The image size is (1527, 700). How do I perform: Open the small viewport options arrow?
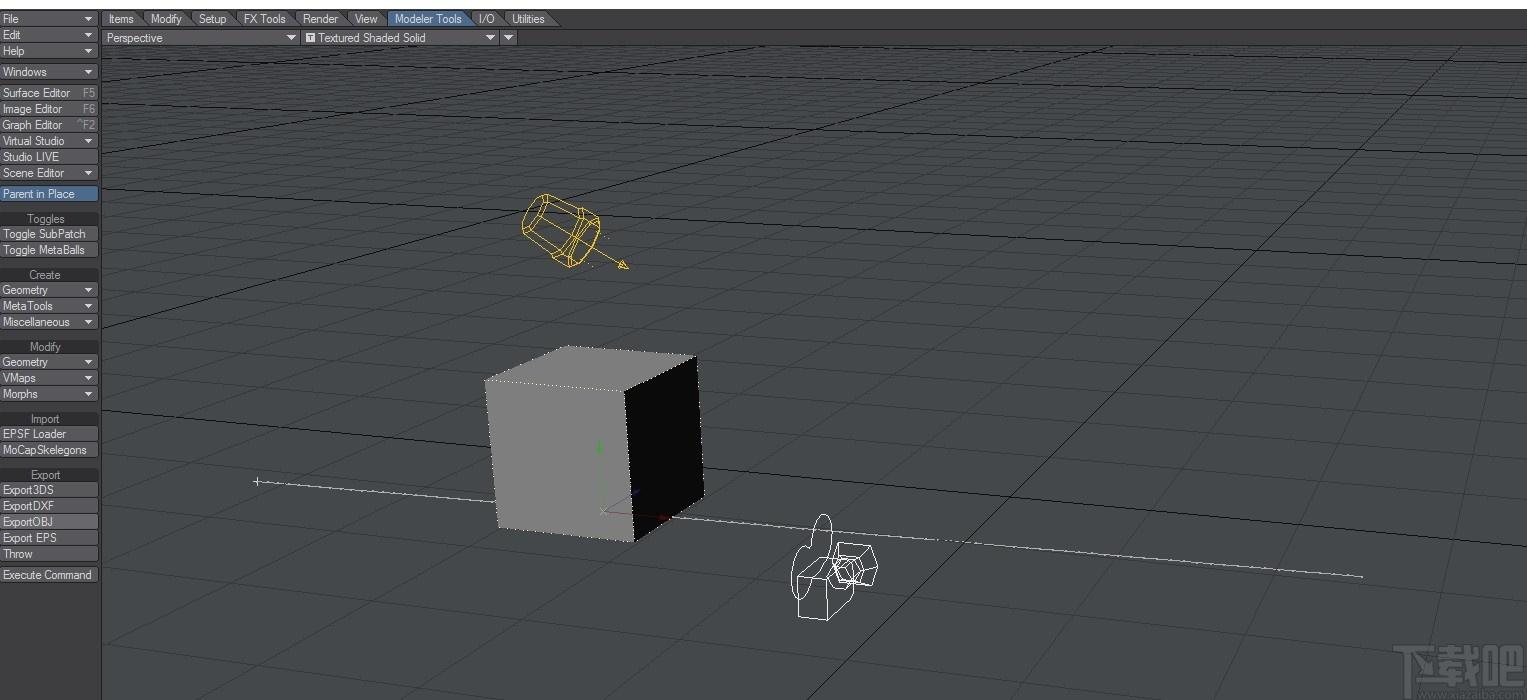pos(508,37)
